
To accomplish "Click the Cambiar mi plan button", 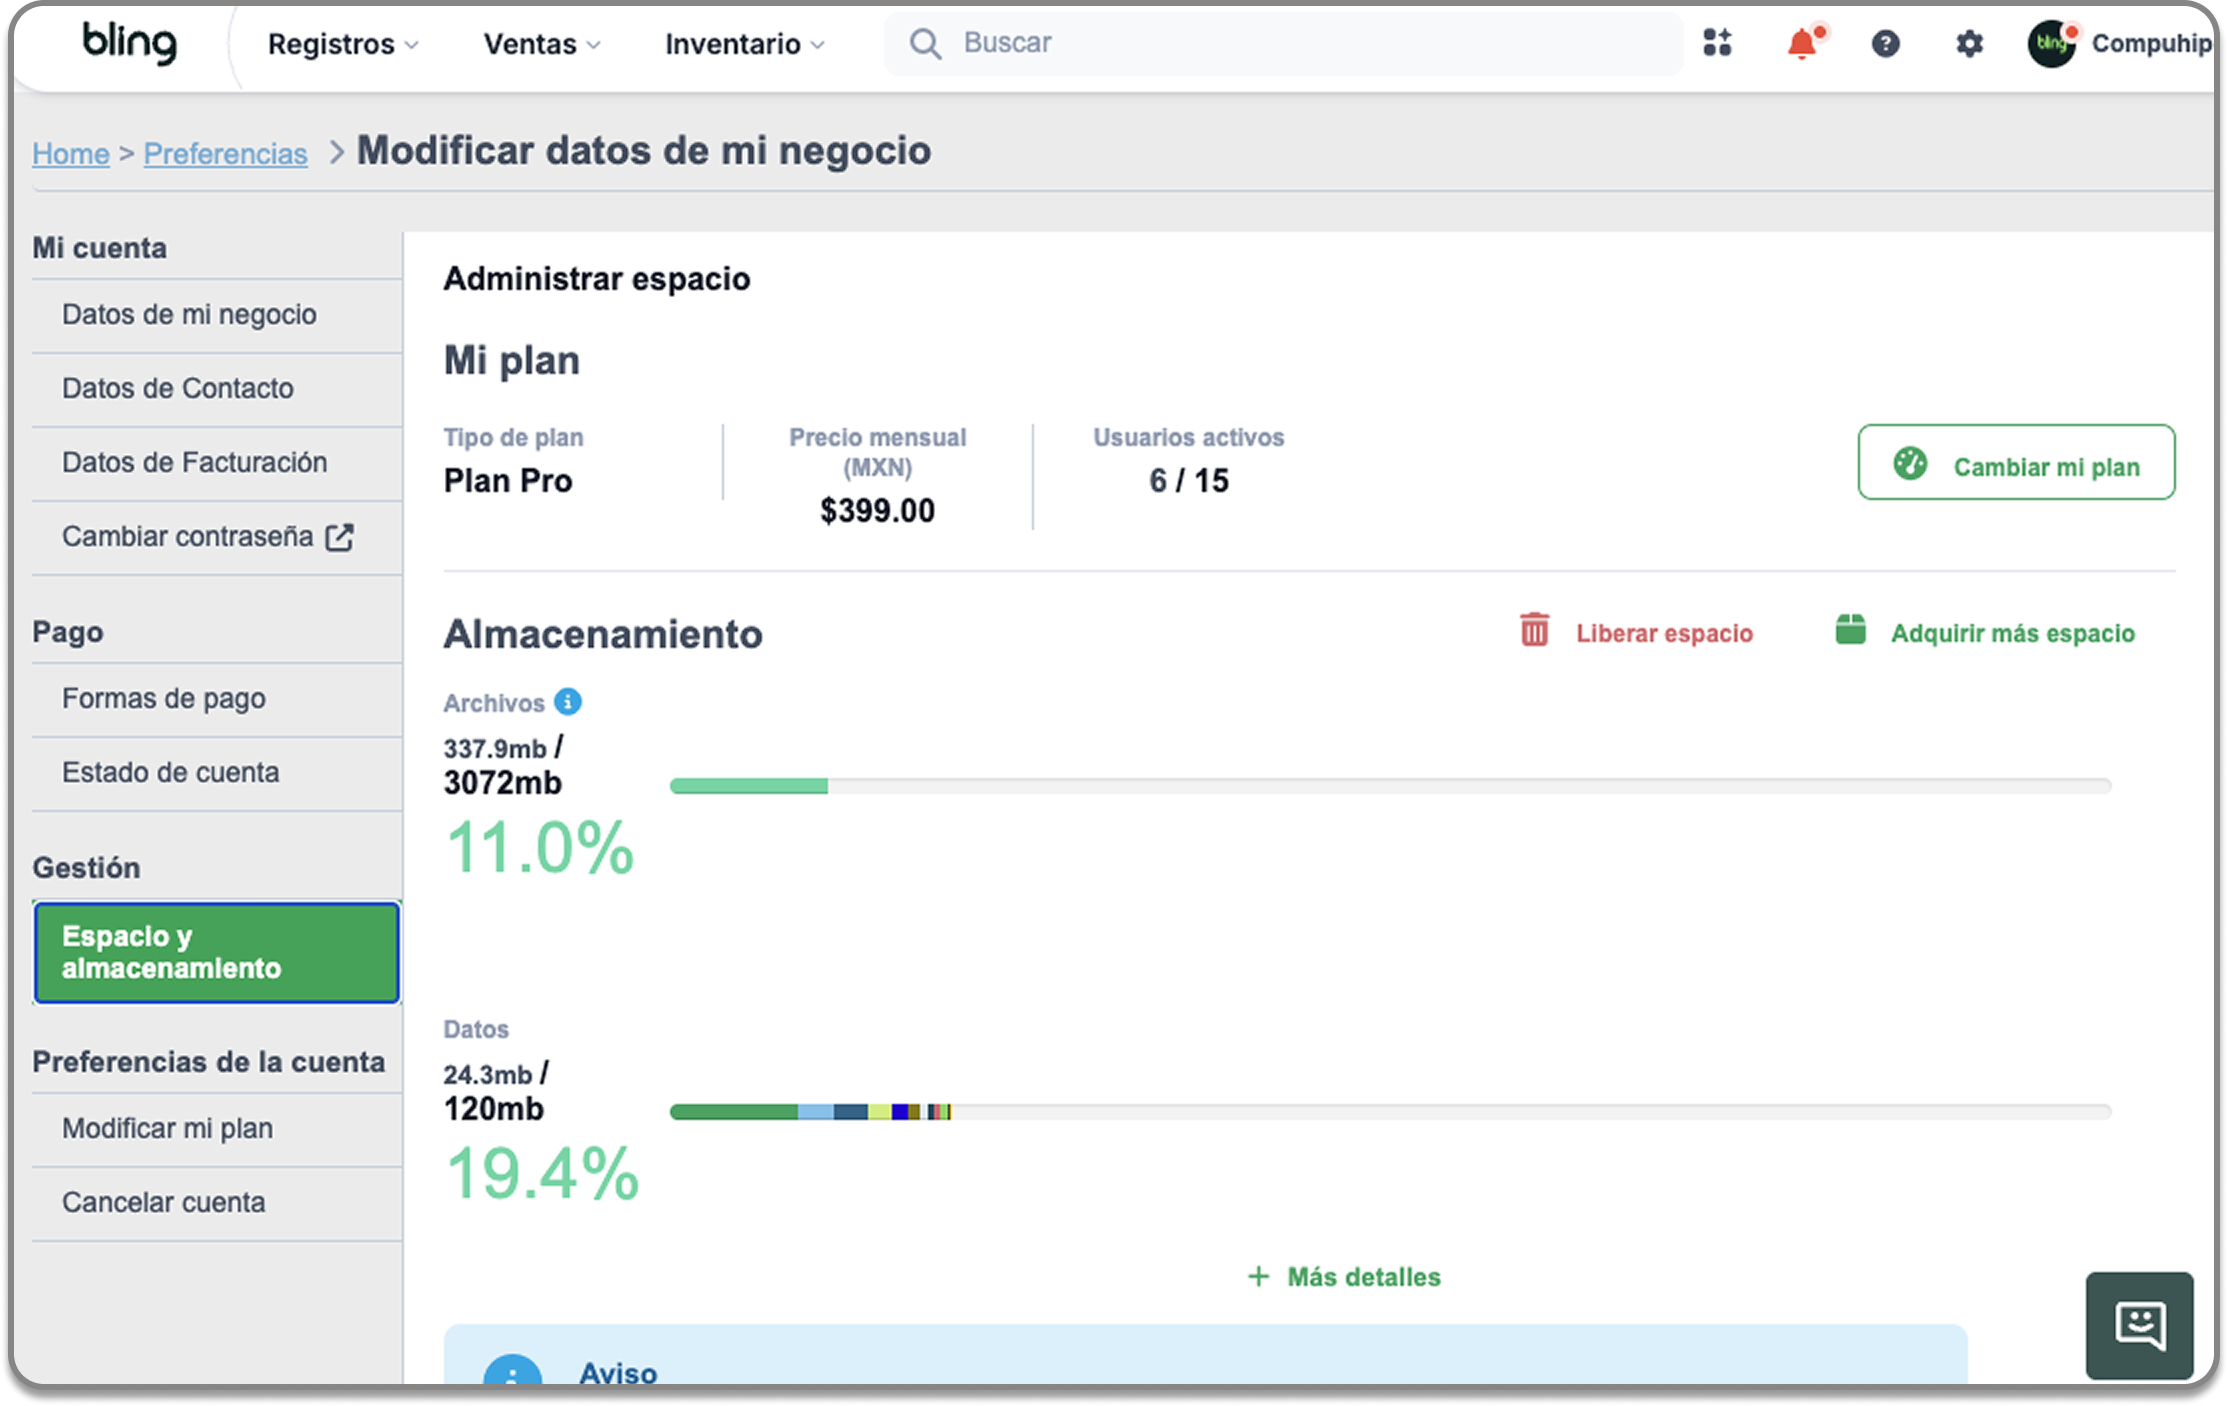I will point(2016,462).
